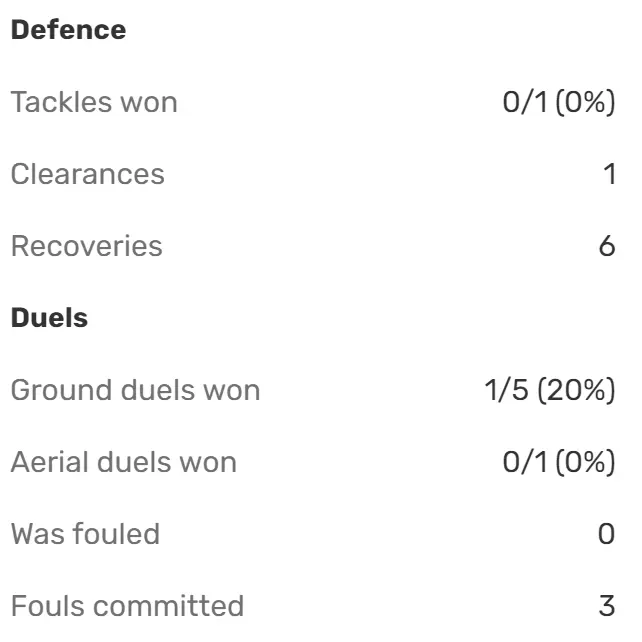The width and height of the screenshot is (642, 642).
Task: Click the 0/1 fraction for Aerial duels
Action: tap(520, 462)
